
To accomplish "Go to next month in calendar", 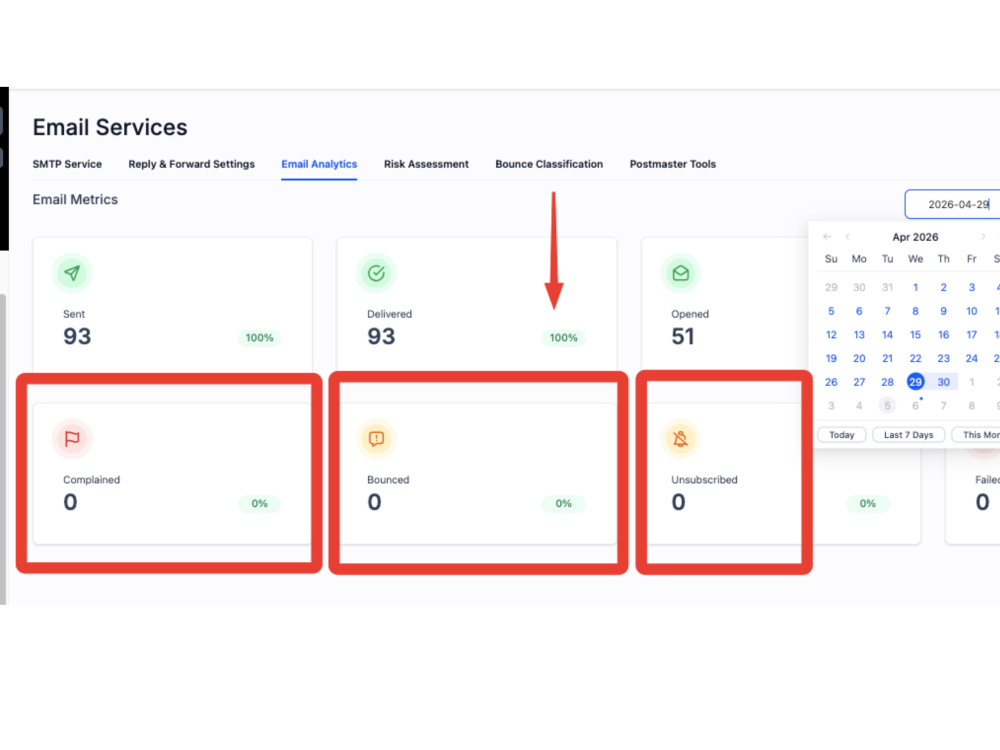I will coord(983,237).
